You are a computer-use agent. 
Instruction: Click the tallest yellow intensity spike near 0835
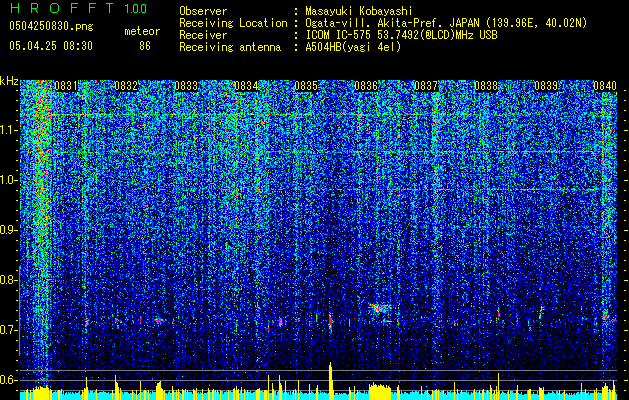[331, 381]
